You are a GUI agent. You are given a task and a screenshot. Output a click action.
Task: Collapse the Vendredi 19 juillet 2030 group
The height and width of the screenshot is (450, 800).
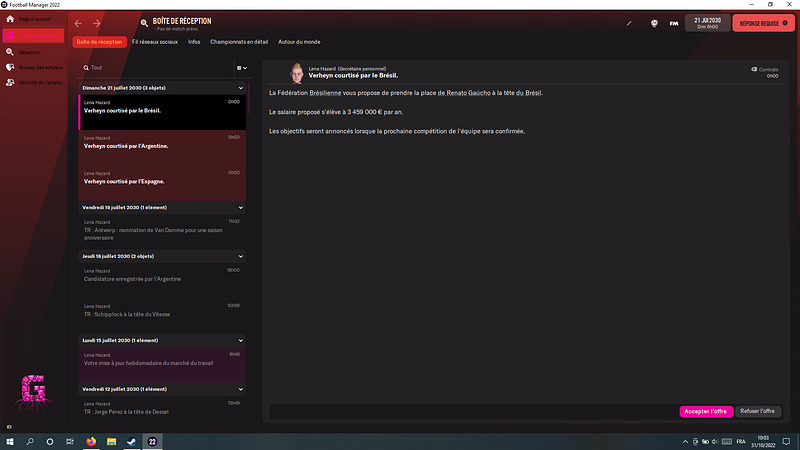point(241,208)
